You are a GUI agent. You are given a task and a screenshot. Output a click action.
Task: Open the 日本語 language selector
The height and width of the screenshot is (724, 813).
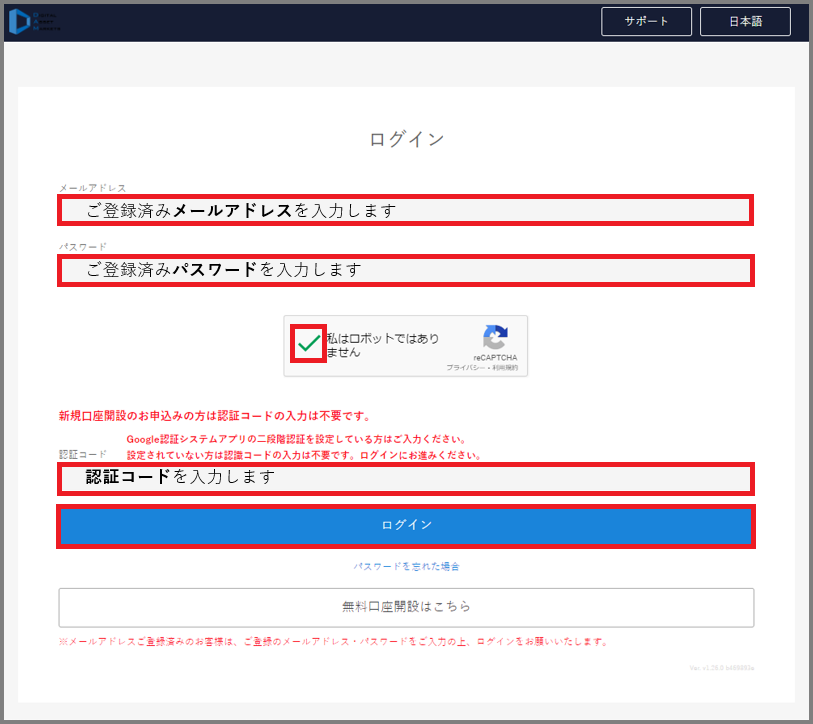(x=745, y=21)
